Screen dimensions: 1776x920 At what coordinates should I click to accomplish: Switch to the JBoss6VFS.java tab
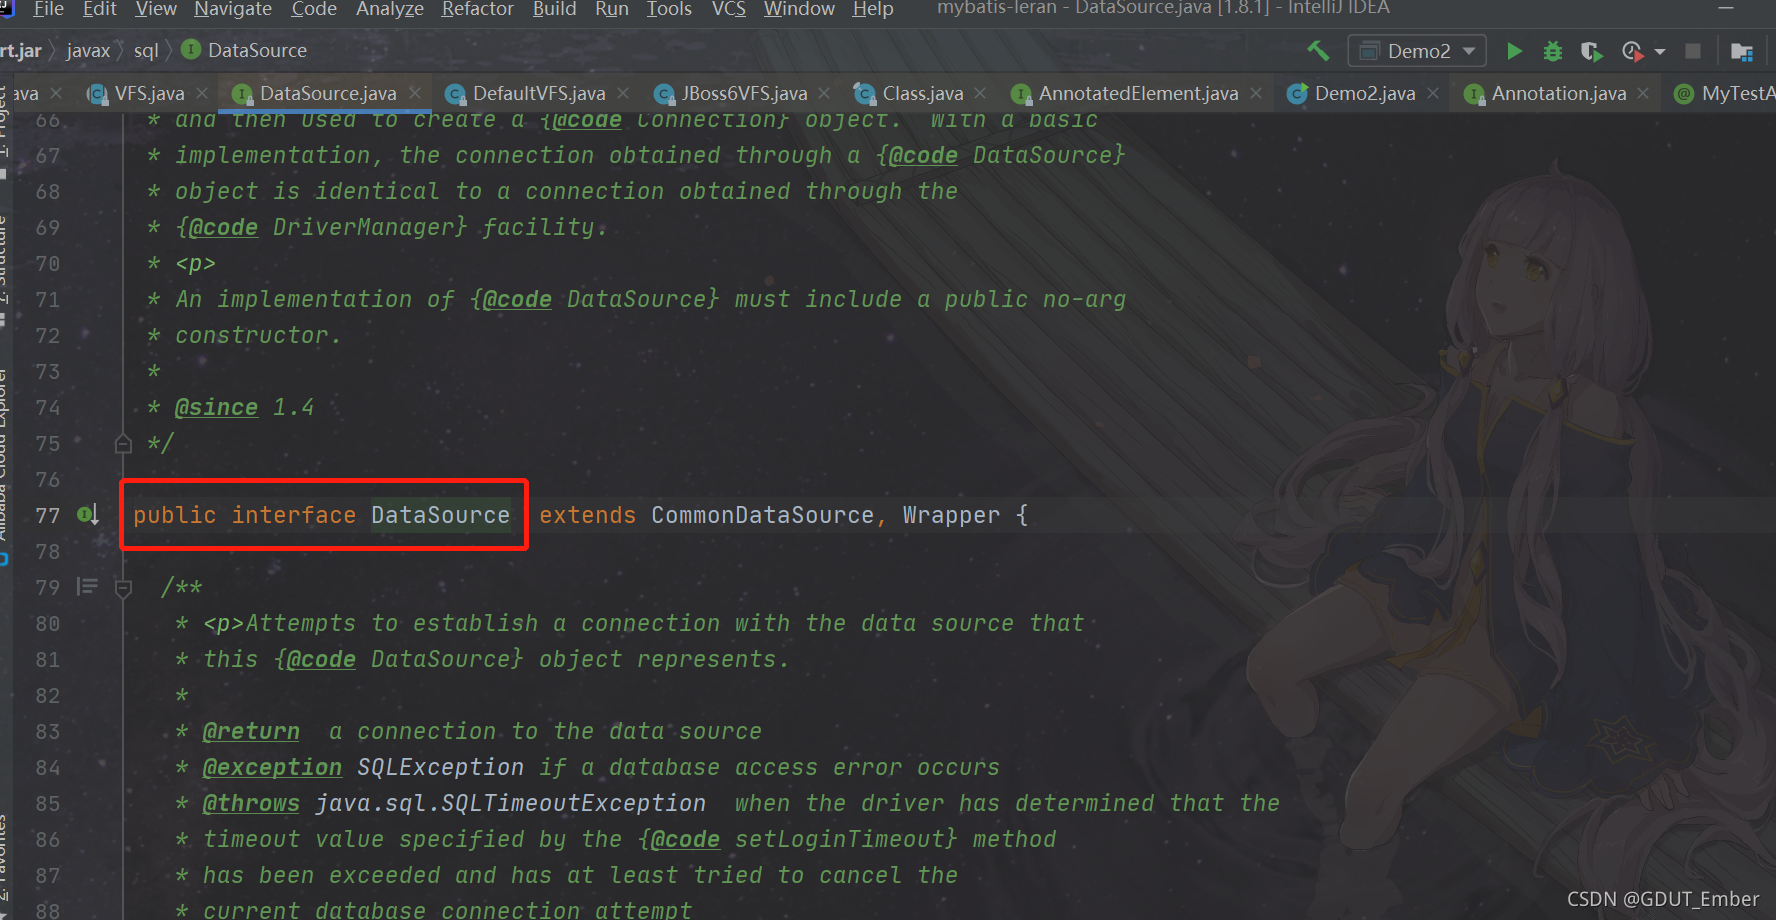point(744,93)
